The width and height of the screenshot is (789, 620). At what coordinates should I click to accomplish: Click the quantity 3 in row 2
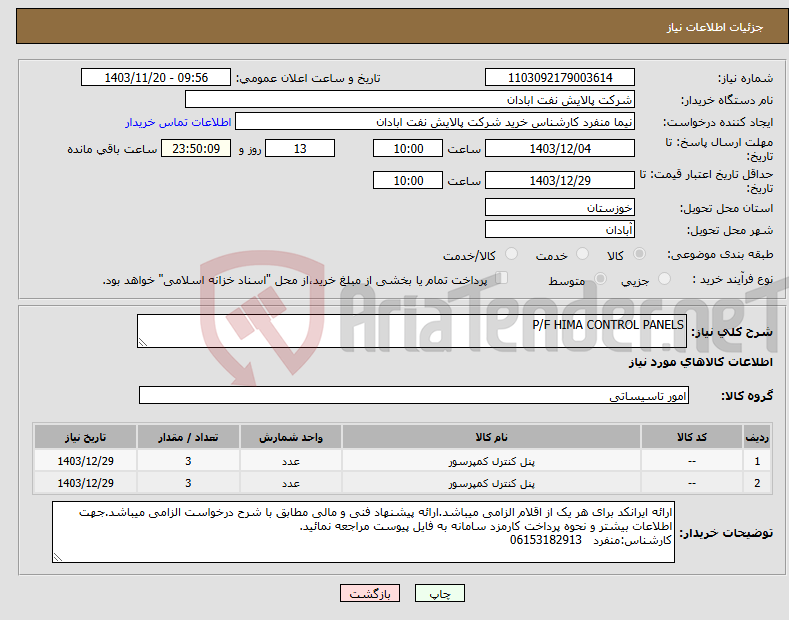[188, 483]
